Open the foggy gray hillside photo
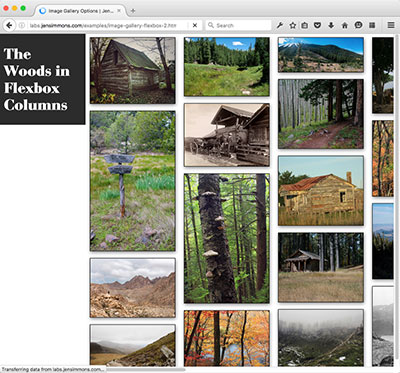Screen dimensions: 400x373 [x=321, y=338]
